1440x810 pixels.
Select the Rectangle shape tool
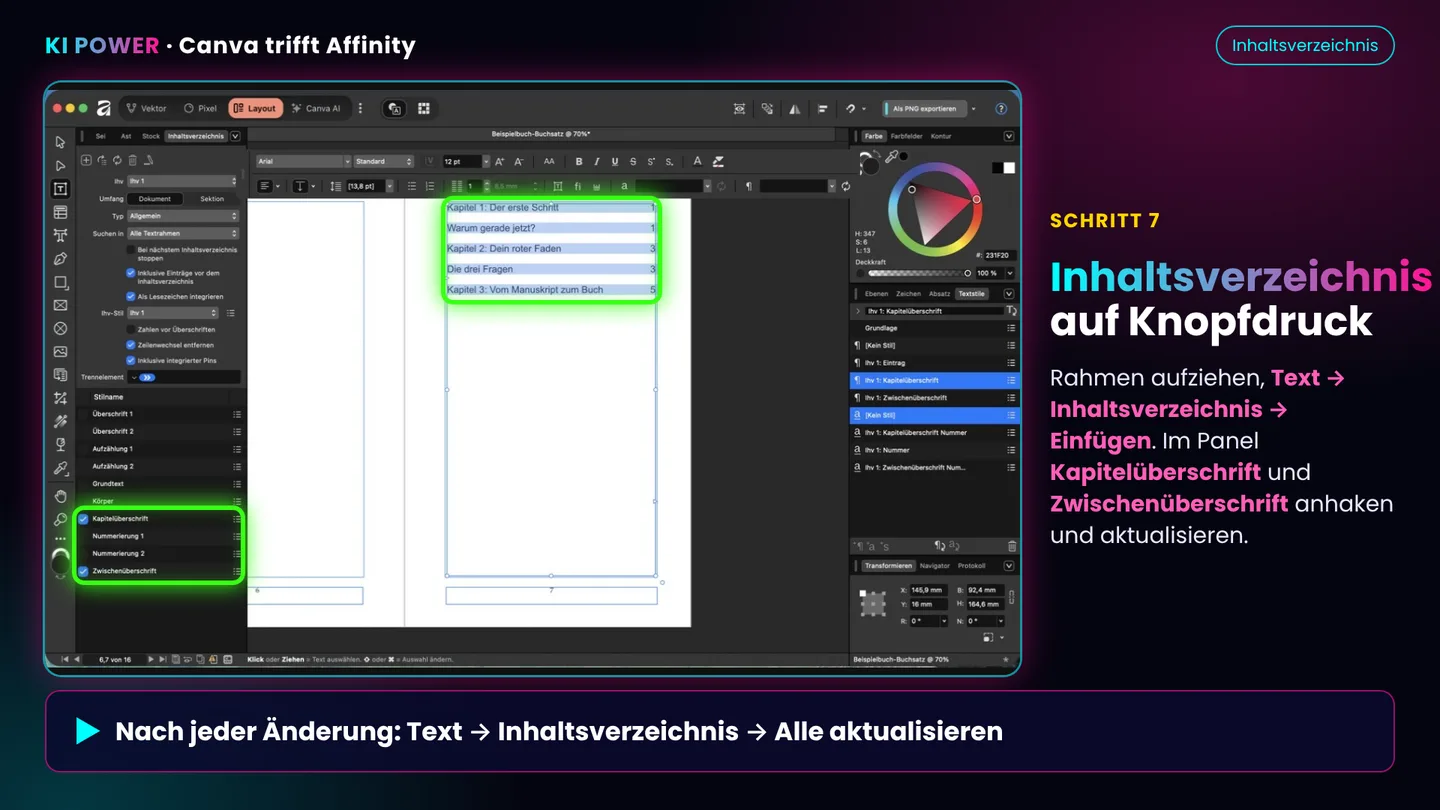point(60,282)
